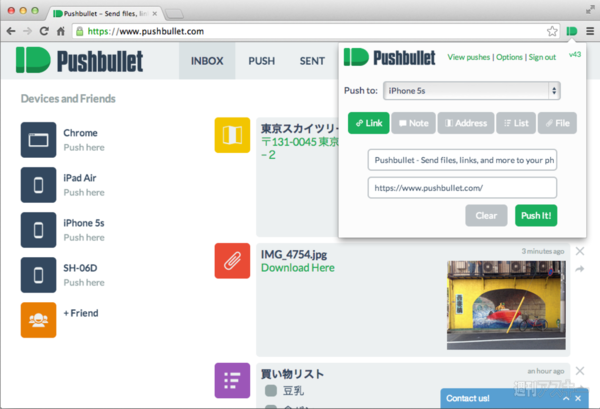Open the Push to device dropdown
The width and height of the screenshot is (600, 409).
click(472, 91)
